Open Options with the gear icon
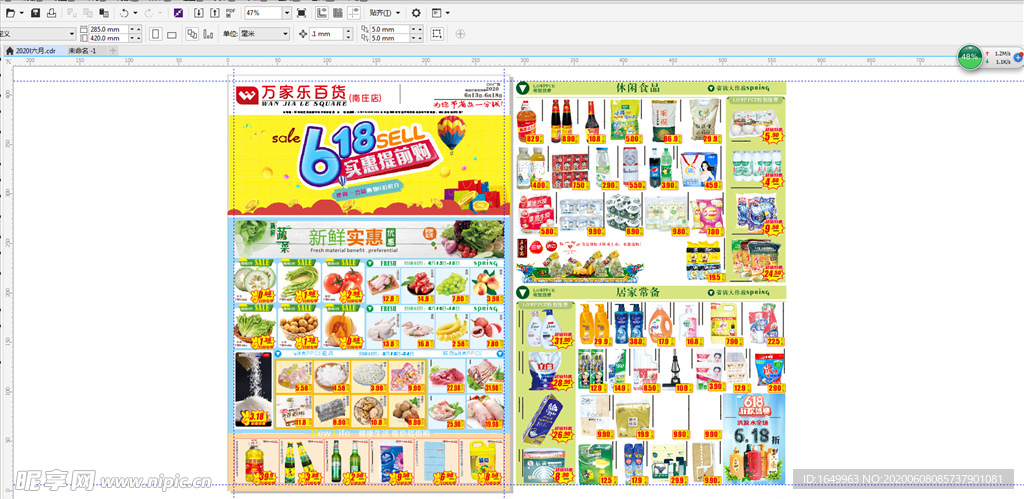The width and height of the screenshot is (1024, 499). 417,13
